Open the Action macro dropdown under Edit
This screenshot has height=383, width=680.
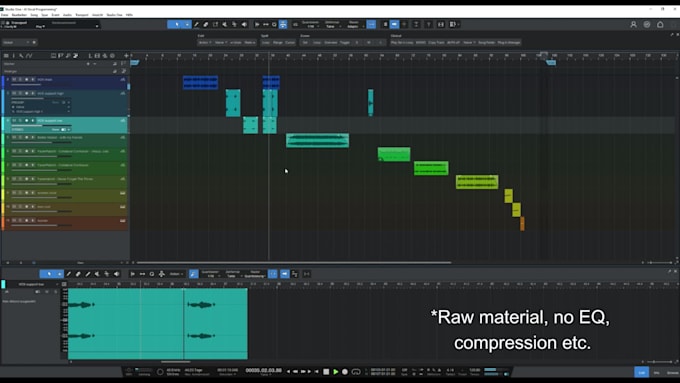[205, 43]
